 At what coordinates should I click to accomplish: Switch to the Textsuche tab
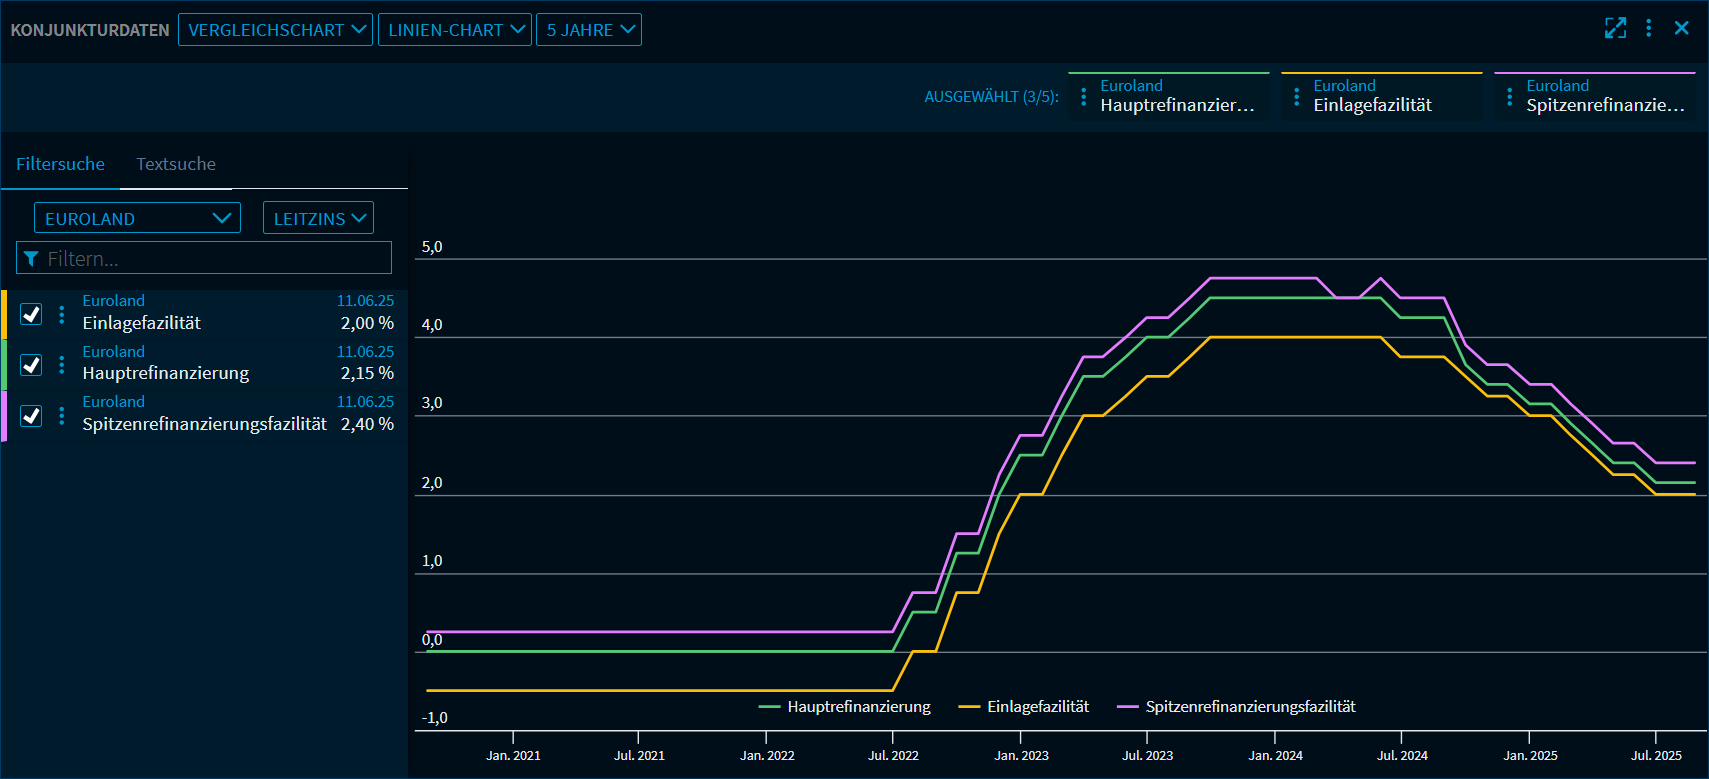(176, 164)
